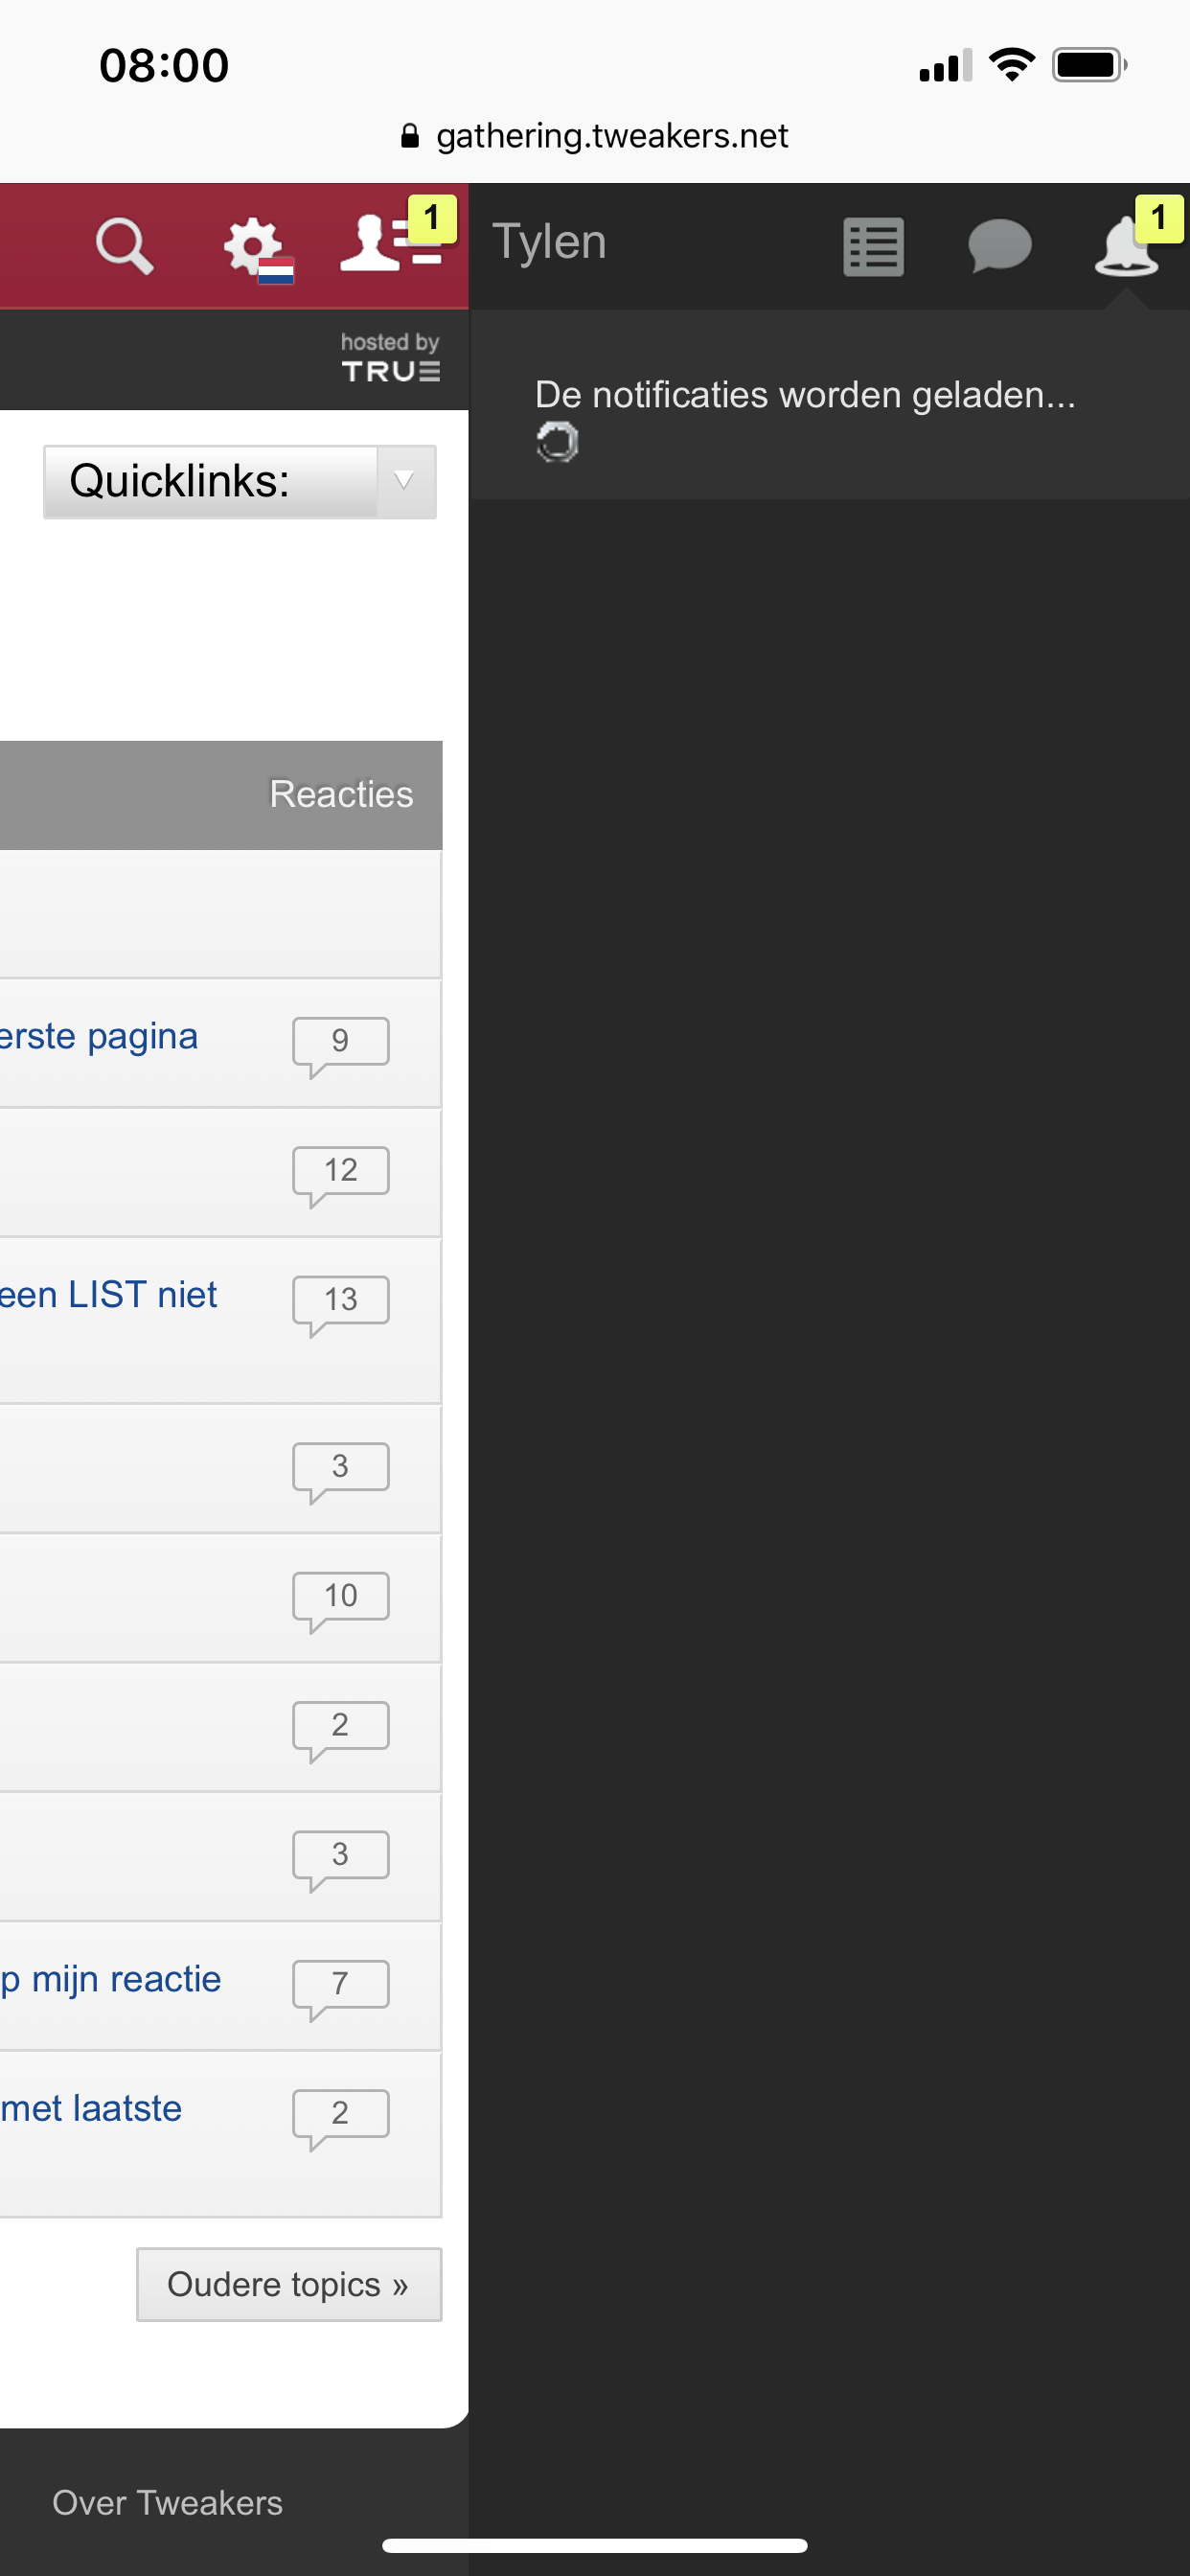The height and width of the screenshot is (2576, 1190).
Task: Open the search magnifier icon
Action: coord(124,245)
